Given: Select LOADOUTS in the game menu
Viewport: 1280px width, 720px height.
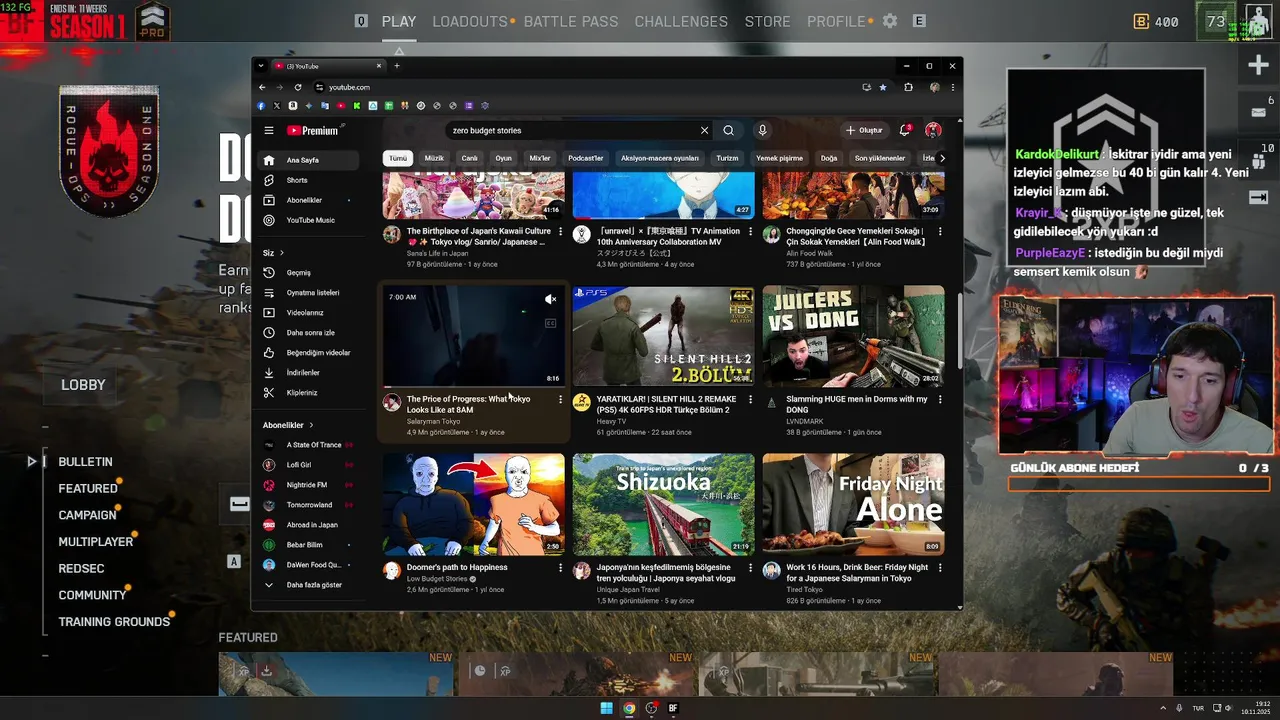Looking at the screenshot, I should 470,21.
